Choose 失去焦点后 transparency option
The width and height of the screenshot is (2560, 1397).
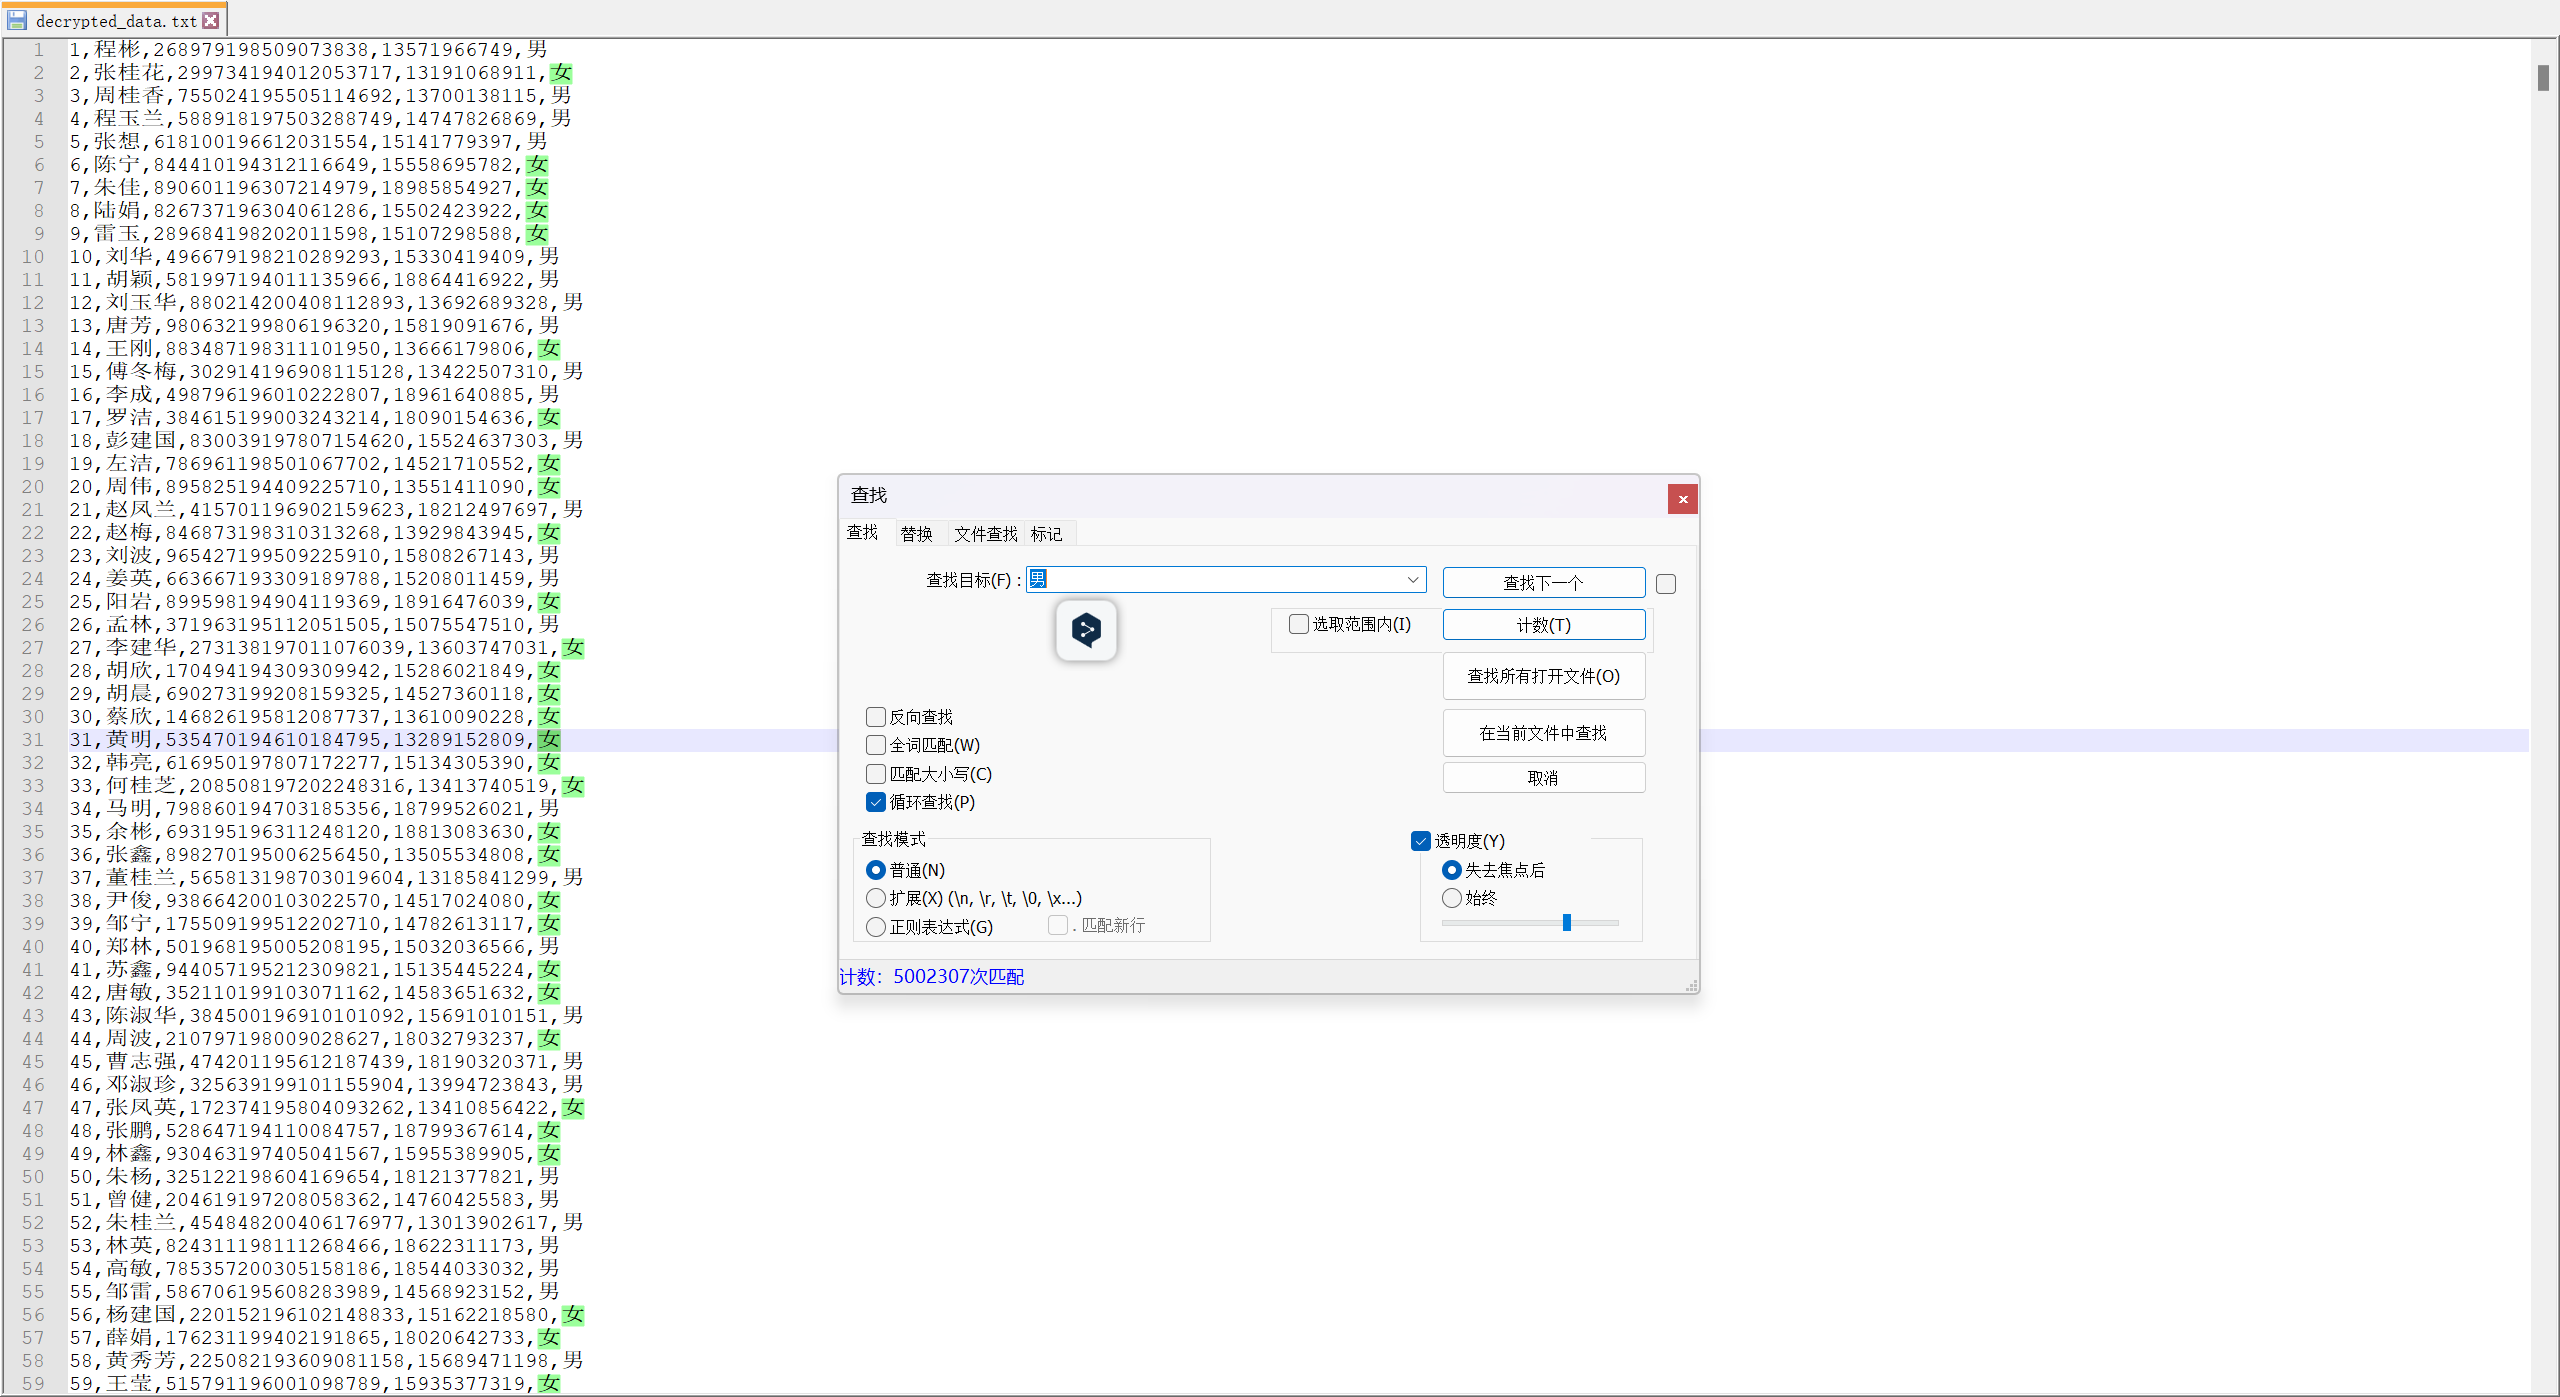click(1452, 870)
